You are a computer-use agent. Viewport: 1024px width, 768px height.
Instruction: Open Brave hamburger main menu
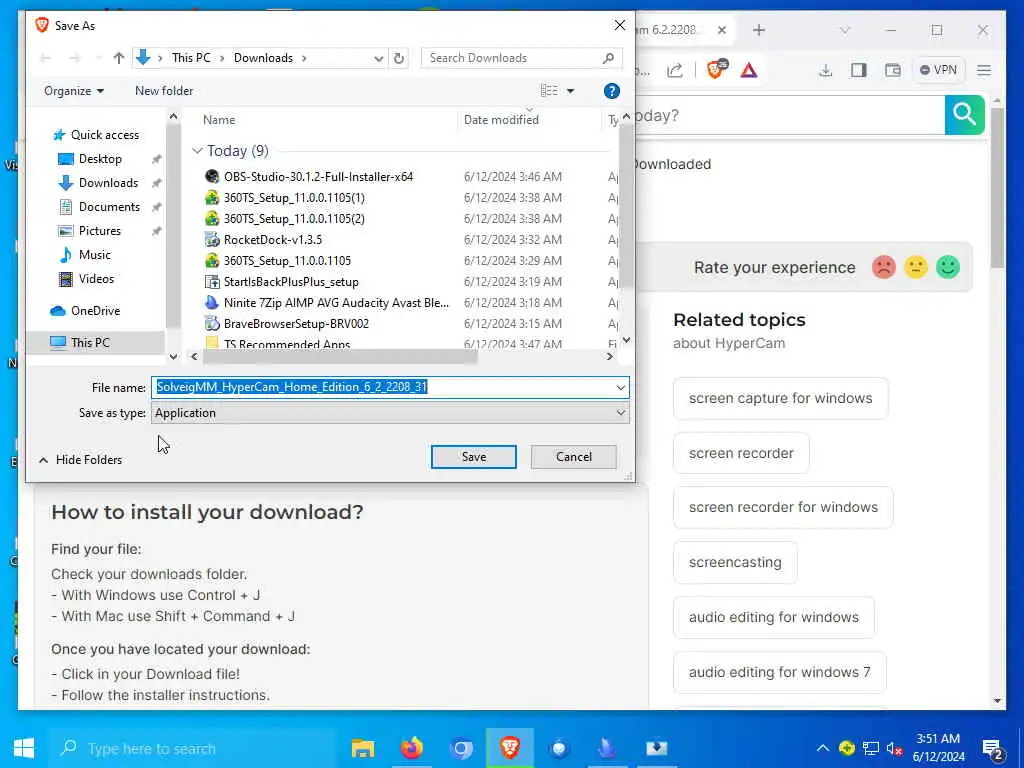(984, 70)
